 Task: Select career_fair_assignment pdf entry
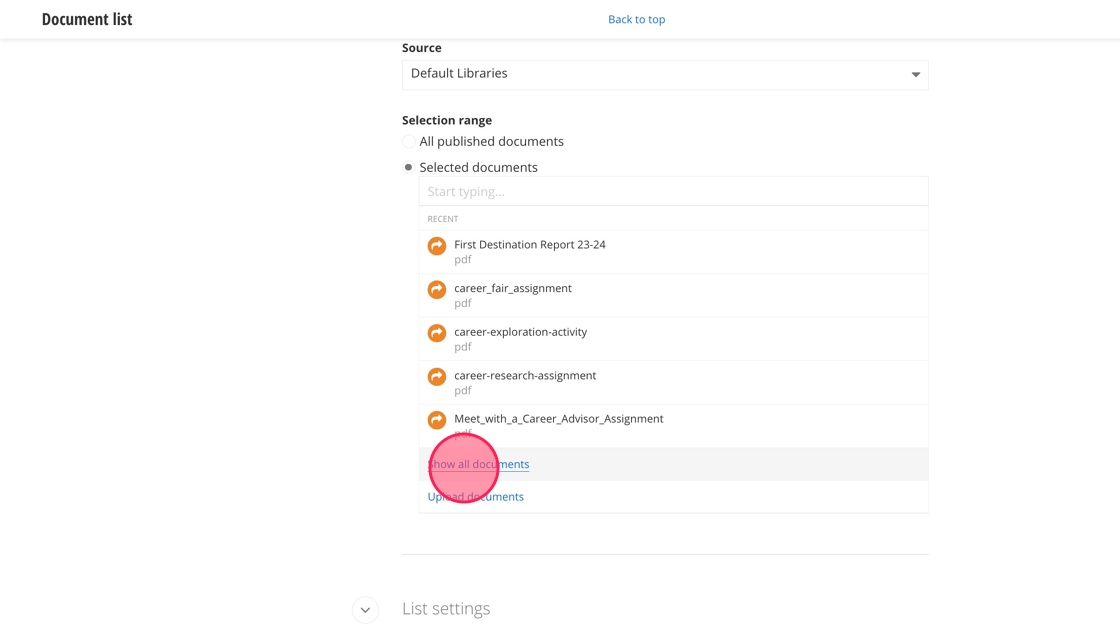point(513,289)
